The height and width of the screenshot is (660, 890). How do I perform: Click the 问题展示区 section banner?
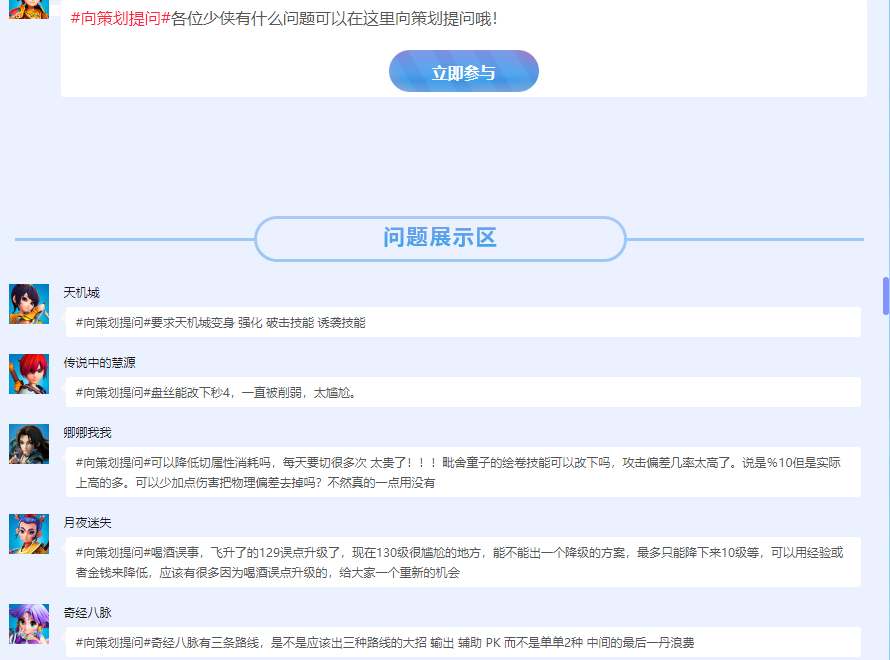[x=440, y=238]
